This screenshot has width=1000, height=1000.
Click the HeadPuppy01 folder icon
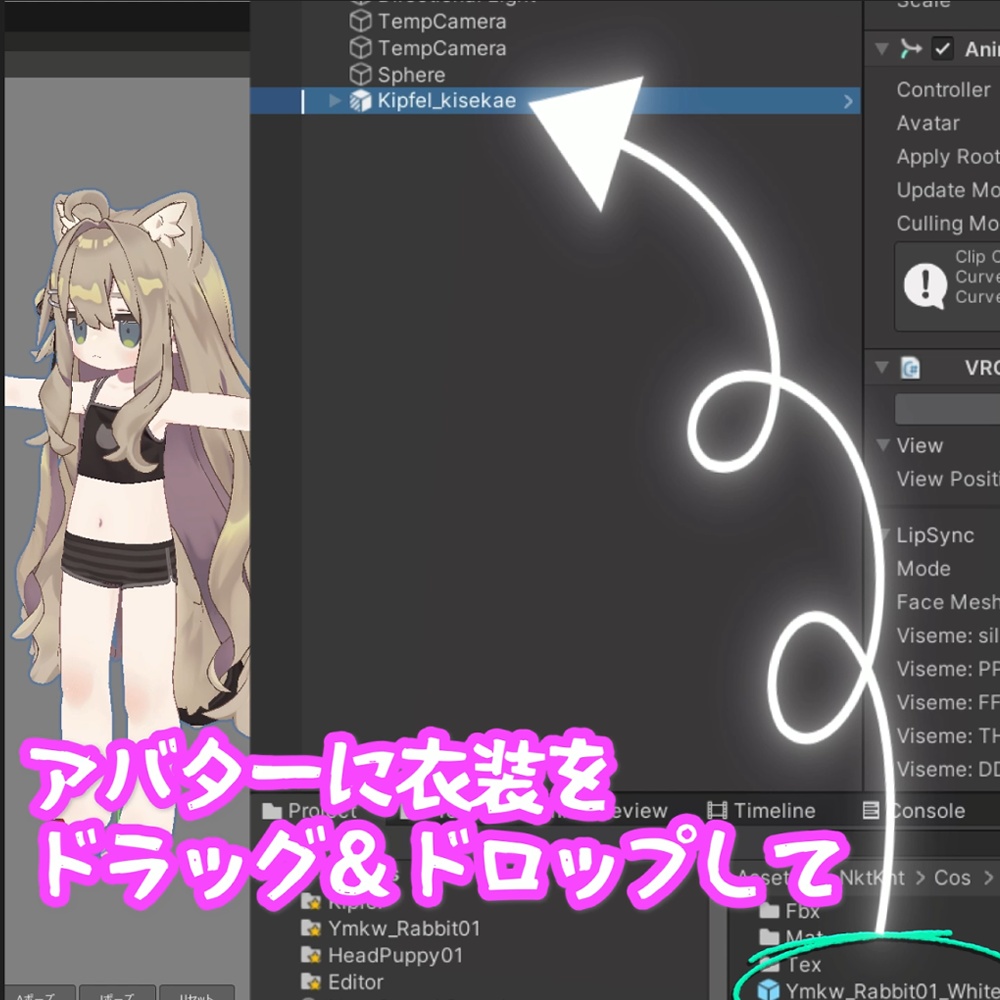point(310,955)
